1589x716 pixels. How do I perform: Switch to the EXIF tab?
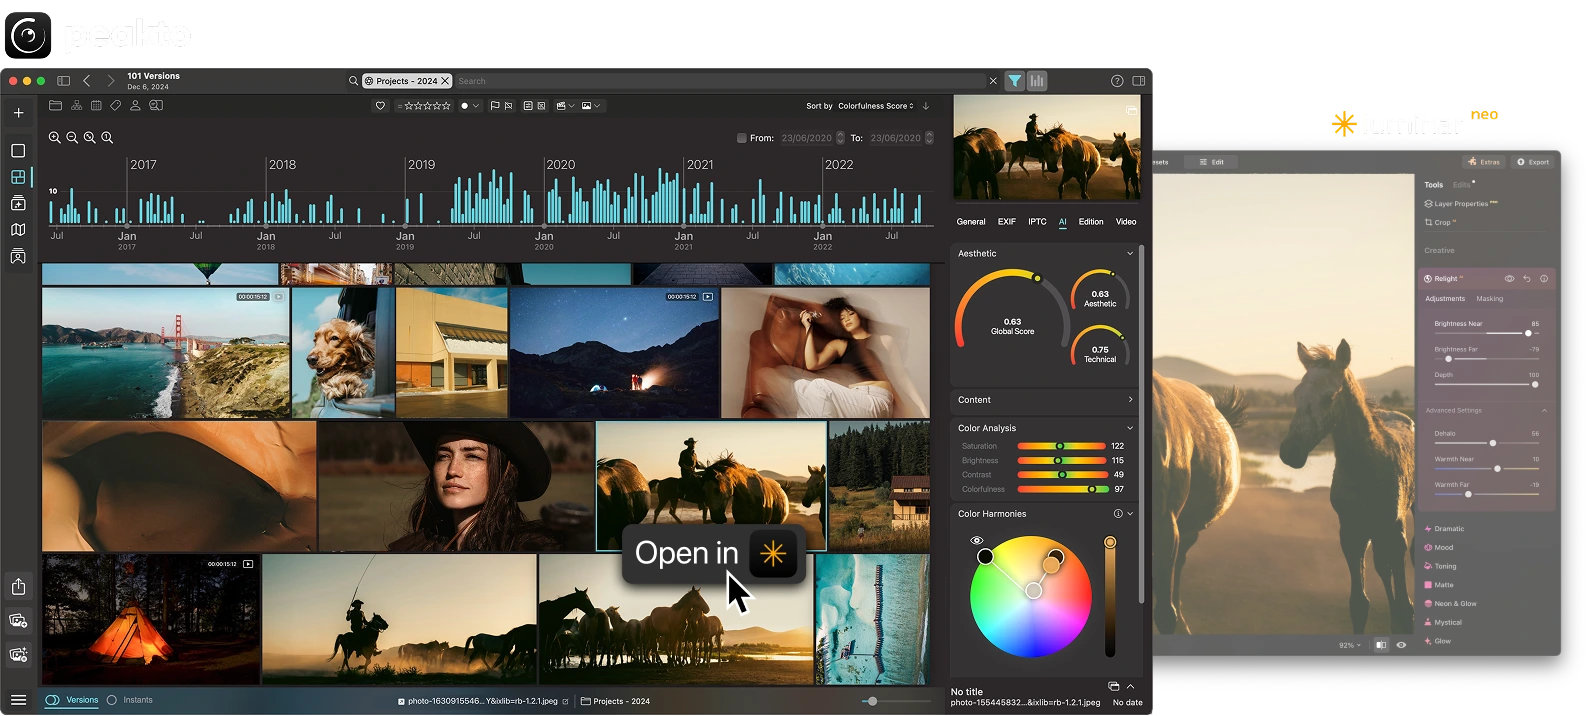[1006, 222]
